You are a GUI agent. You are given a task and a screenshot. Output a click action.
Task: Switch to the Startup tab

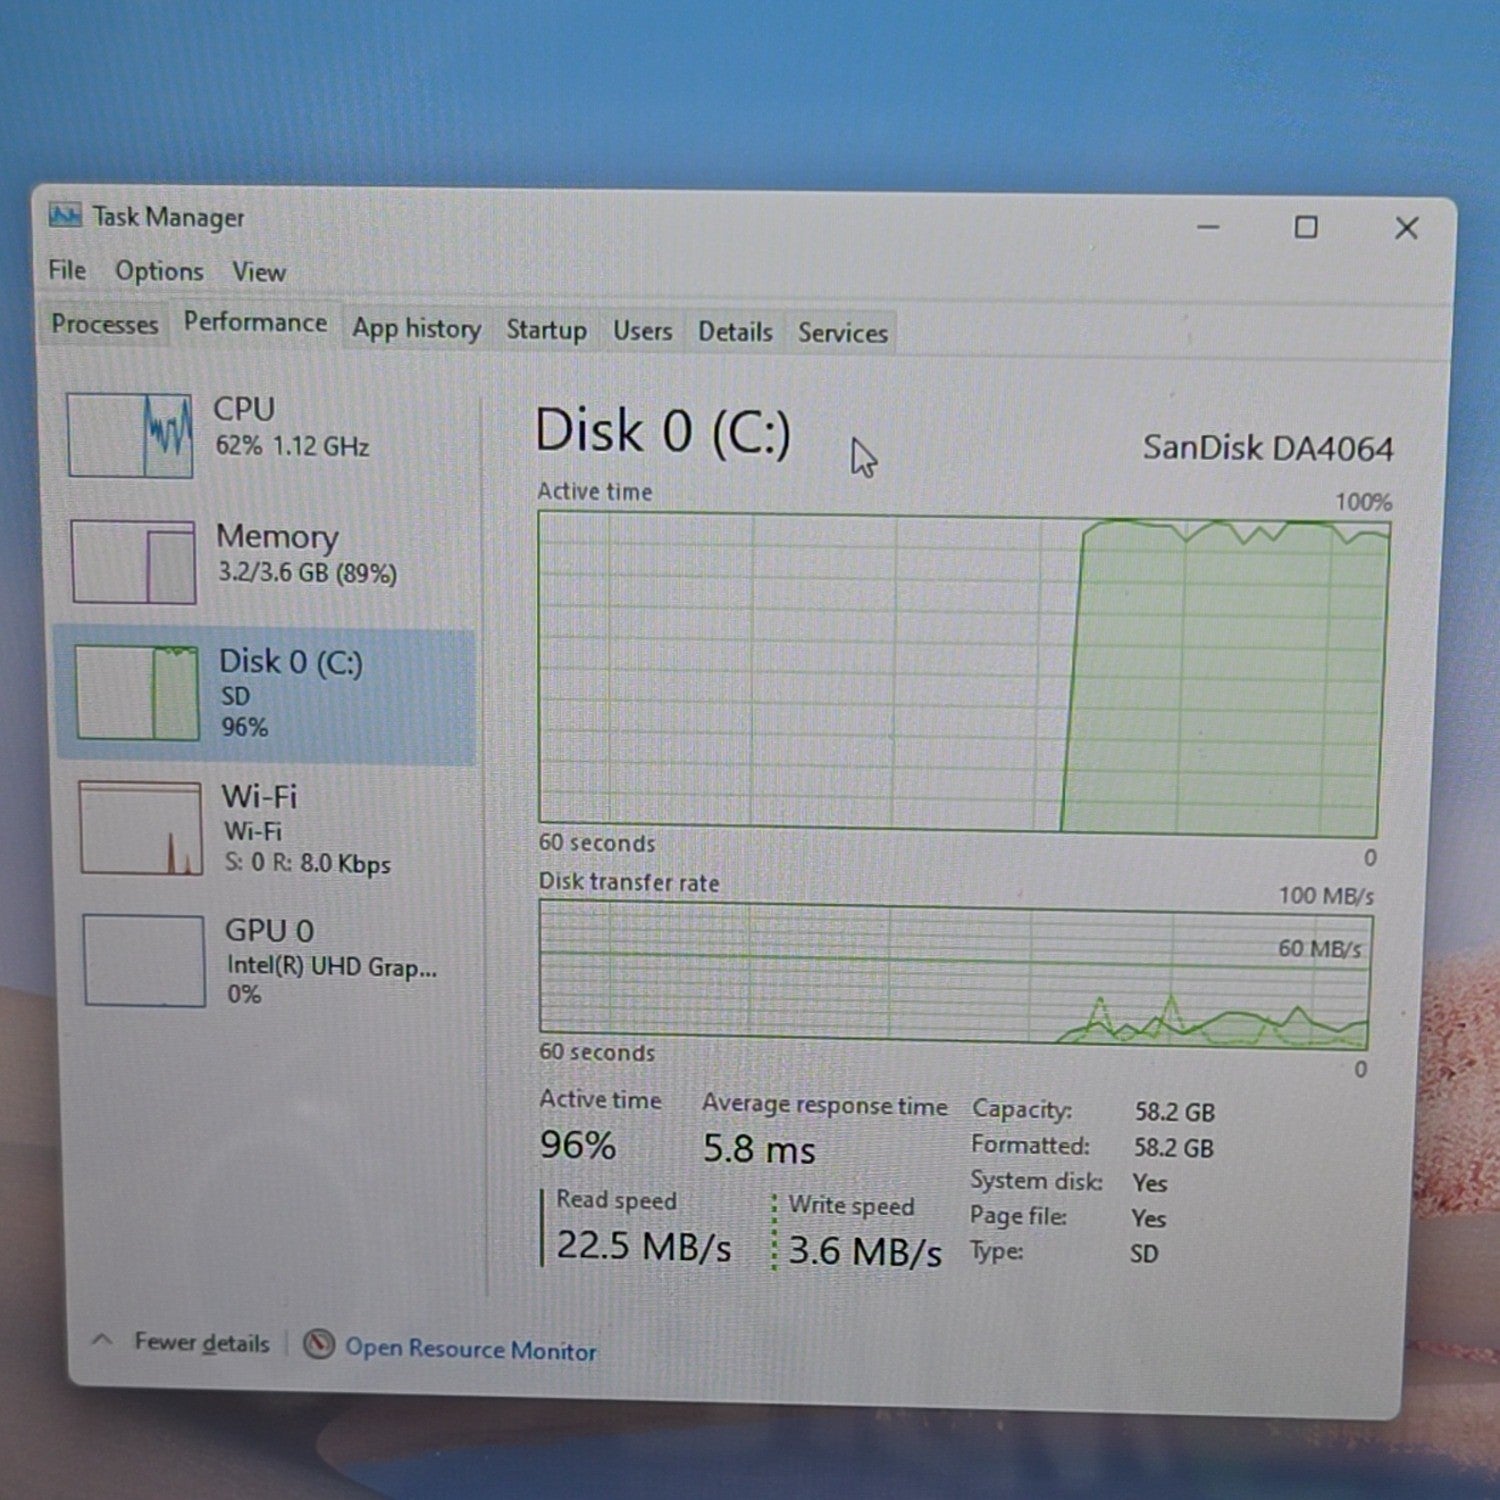546,330
